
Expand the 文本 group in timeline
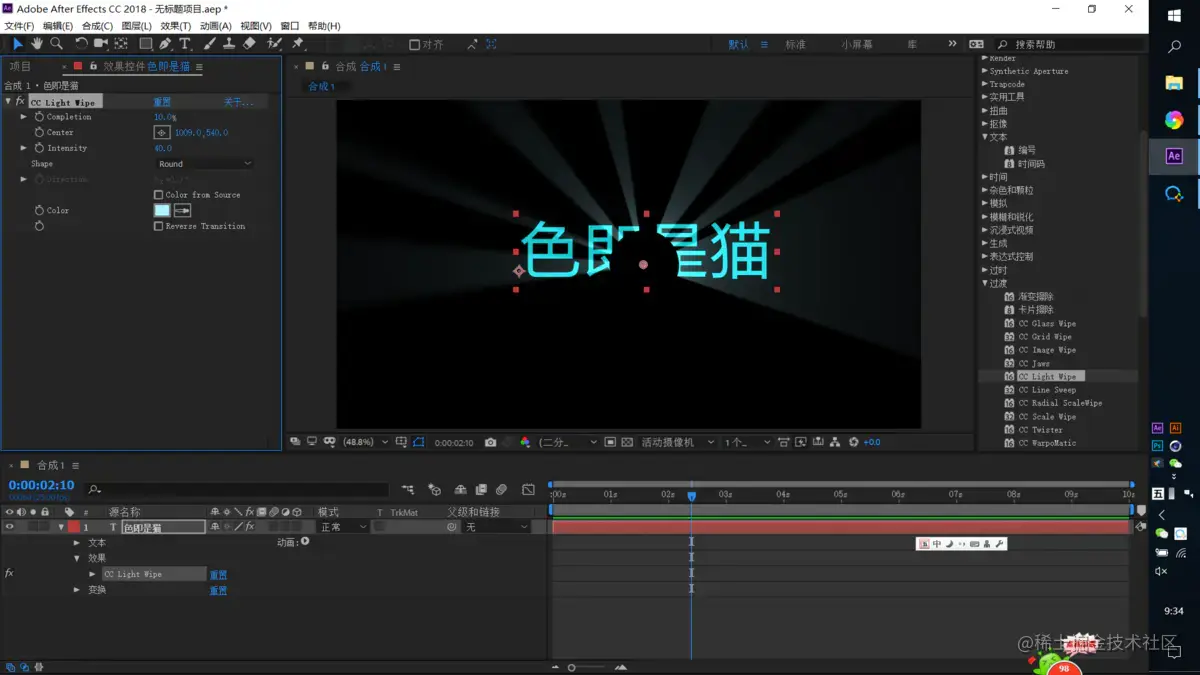[77, 543]
